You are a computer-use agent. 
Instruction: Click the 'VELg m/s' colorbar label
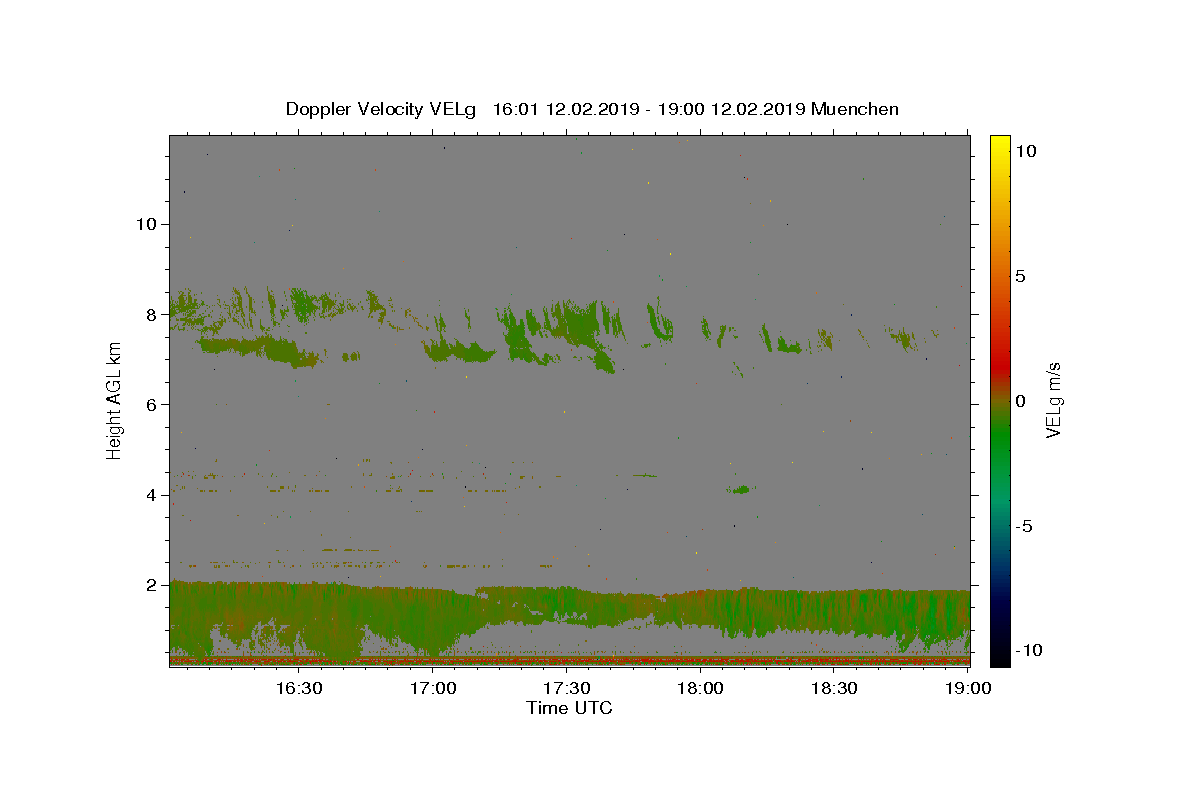point(1053,400)
